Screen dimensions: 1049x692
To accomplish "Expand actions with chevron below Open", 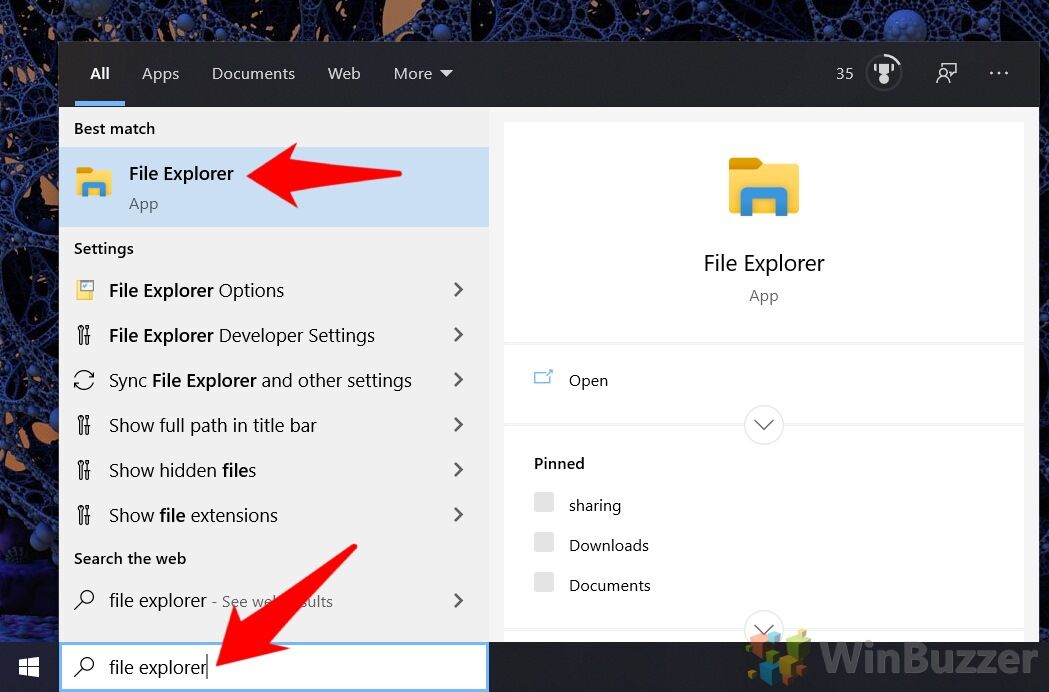I will (x=764, y=425).
